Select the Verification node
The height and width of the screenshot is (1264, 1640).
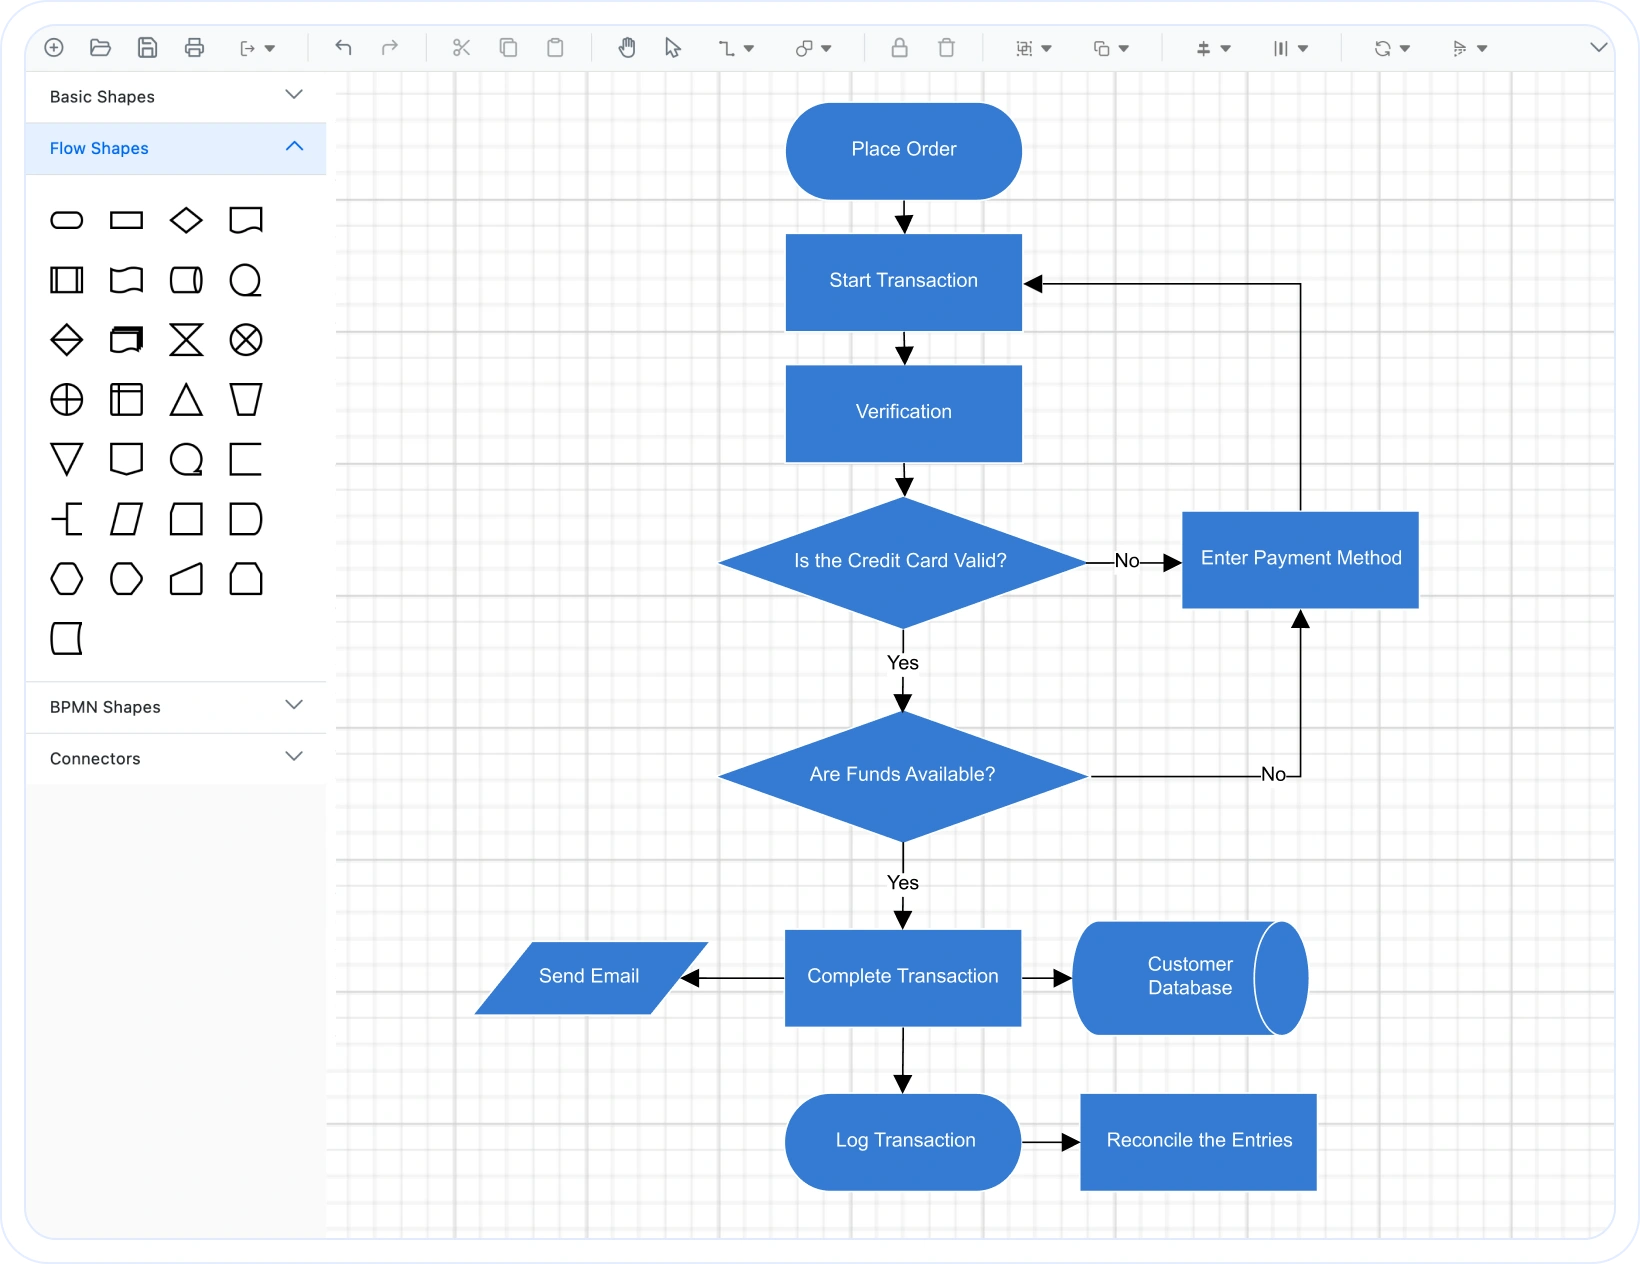tap(904, 413)
